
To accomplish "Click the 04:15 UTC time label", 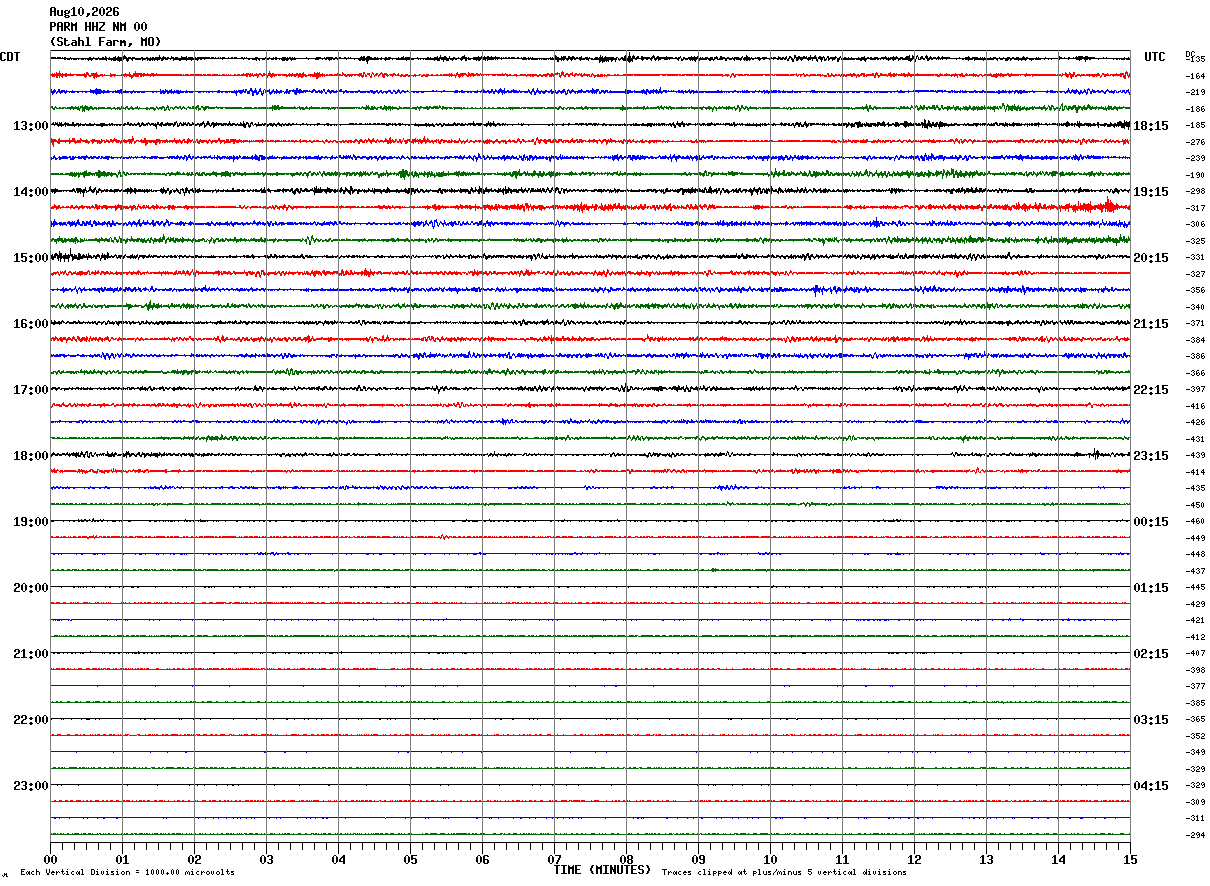I will [1151, 785].
